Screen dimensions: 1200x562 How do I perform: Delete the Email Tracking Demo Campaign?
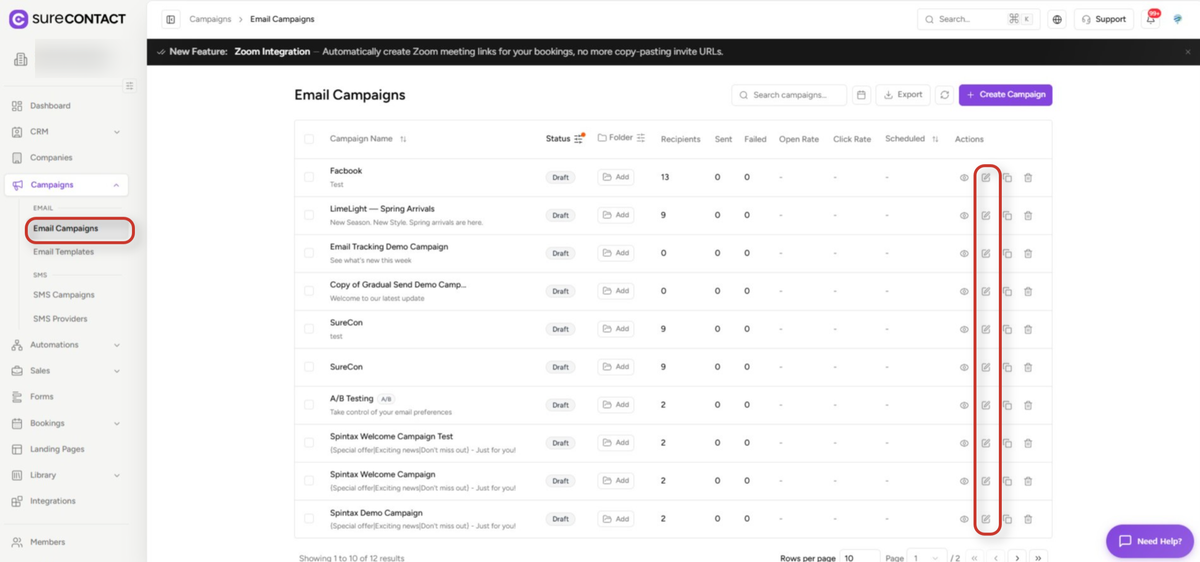pos(1028,254)
